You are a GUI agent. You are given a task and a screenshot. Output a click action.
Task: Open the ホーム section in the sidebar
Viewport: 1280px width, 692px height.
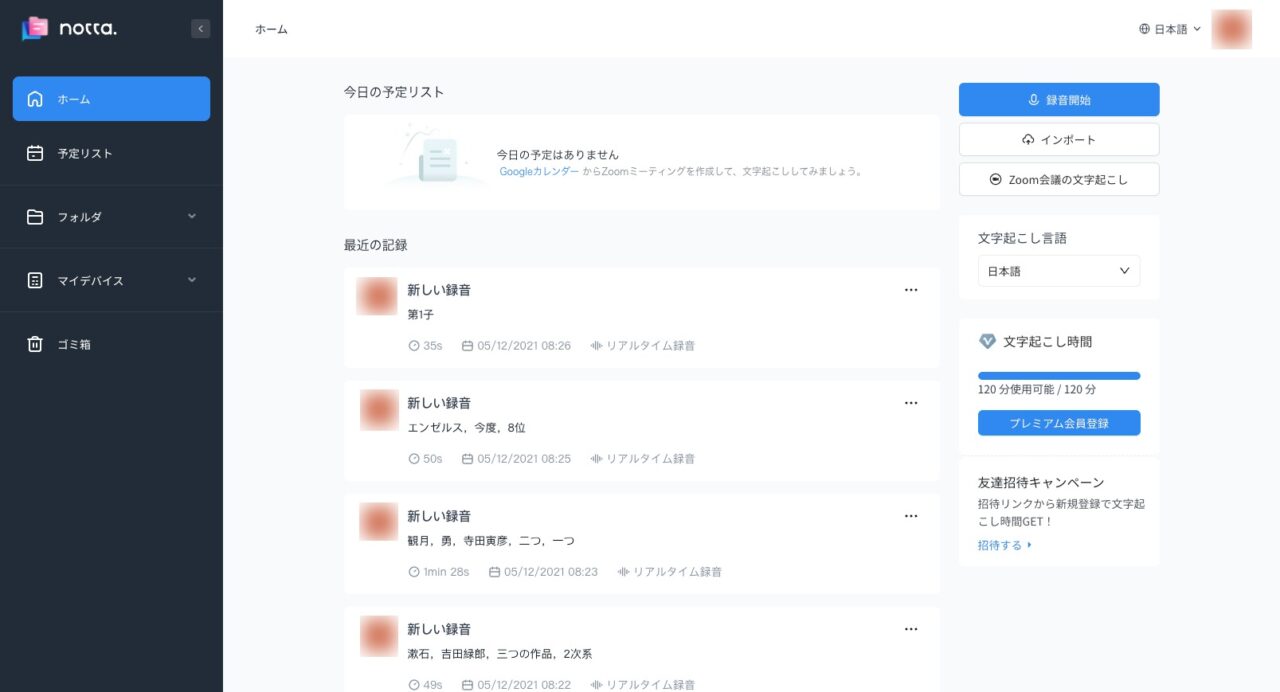pos(111,99)
